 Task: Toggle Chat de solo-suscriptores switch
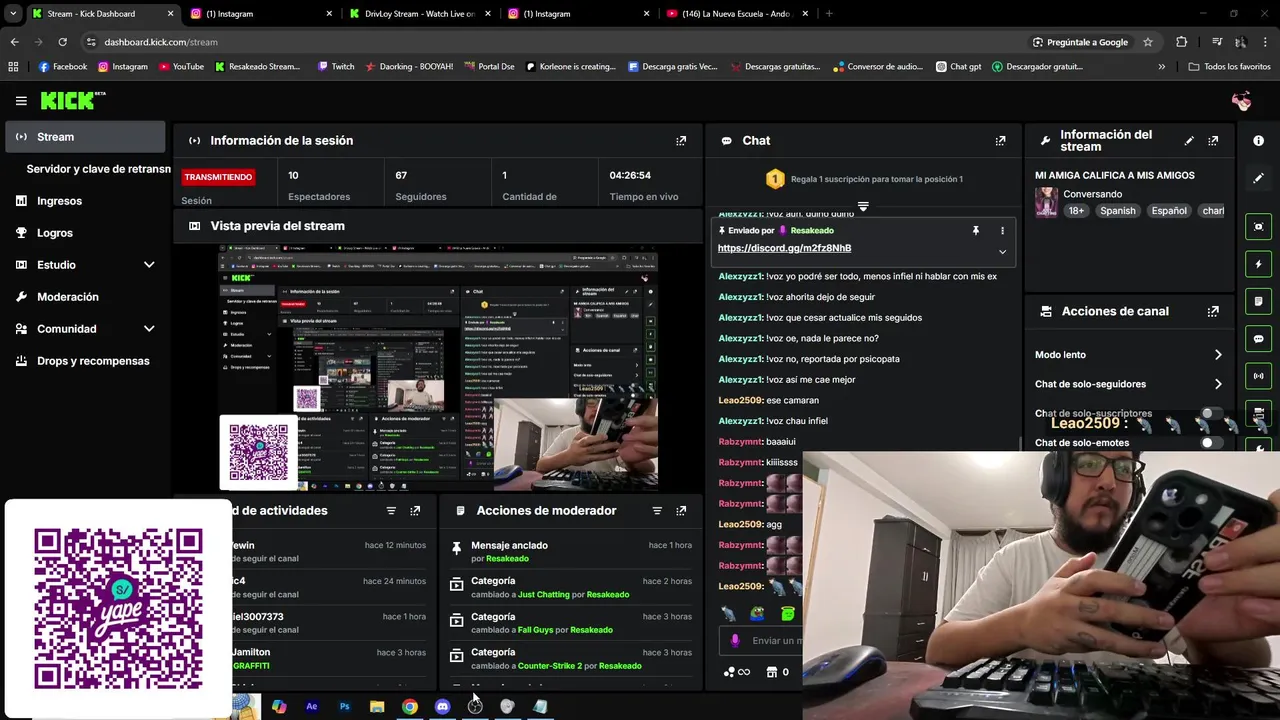1211,413
